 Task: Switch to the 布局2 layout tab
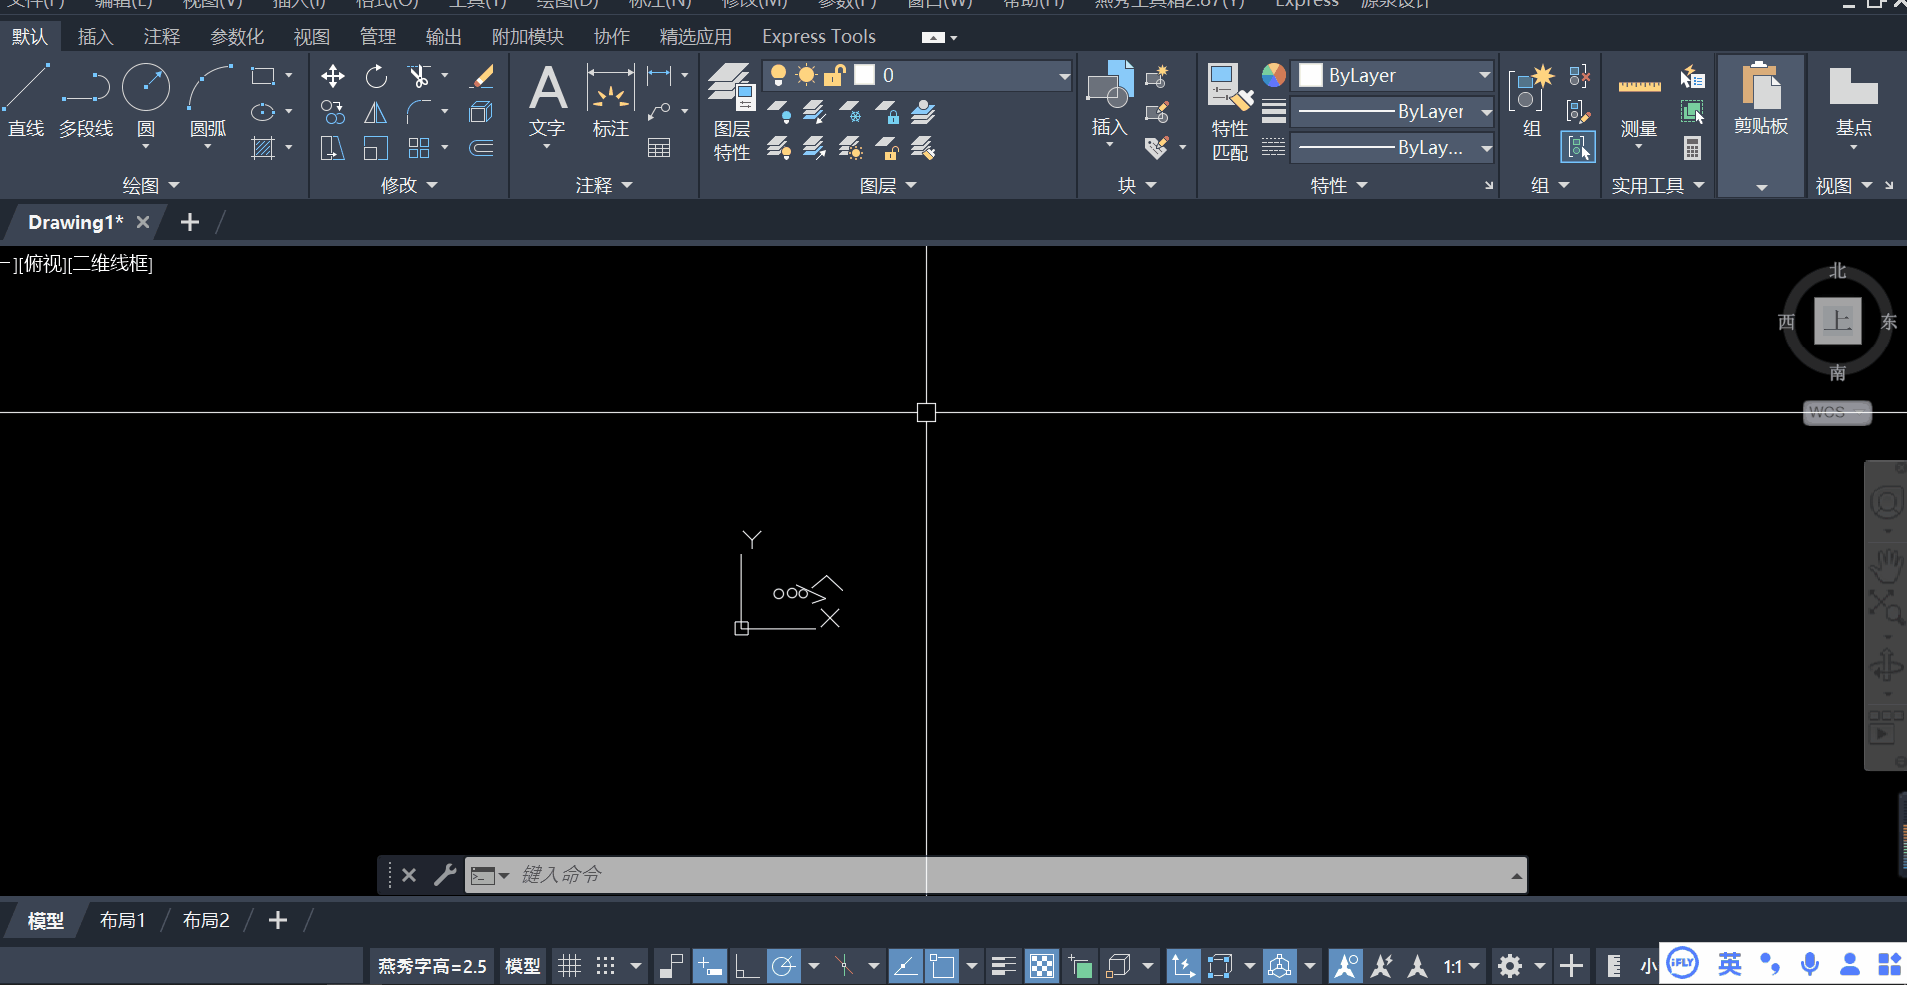(206, 920)
